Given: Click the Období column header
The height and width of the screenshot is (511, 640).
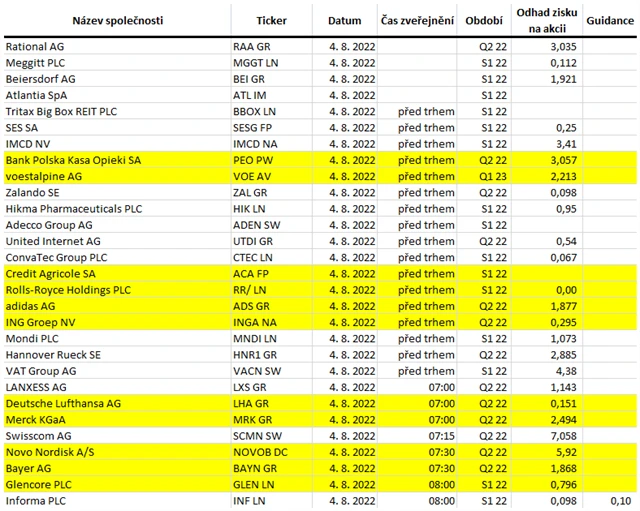Looking at the screenshot, I should 484,20.
